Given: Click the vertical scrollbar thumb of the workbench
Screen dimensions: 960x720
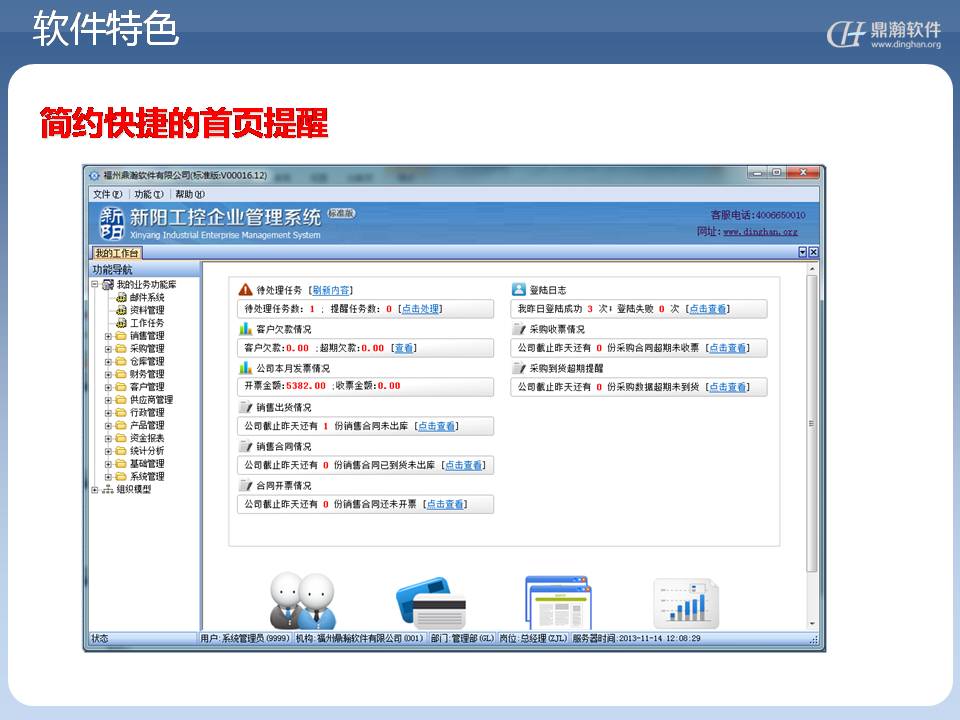Looking at the screenshot, I should (812, 424).
